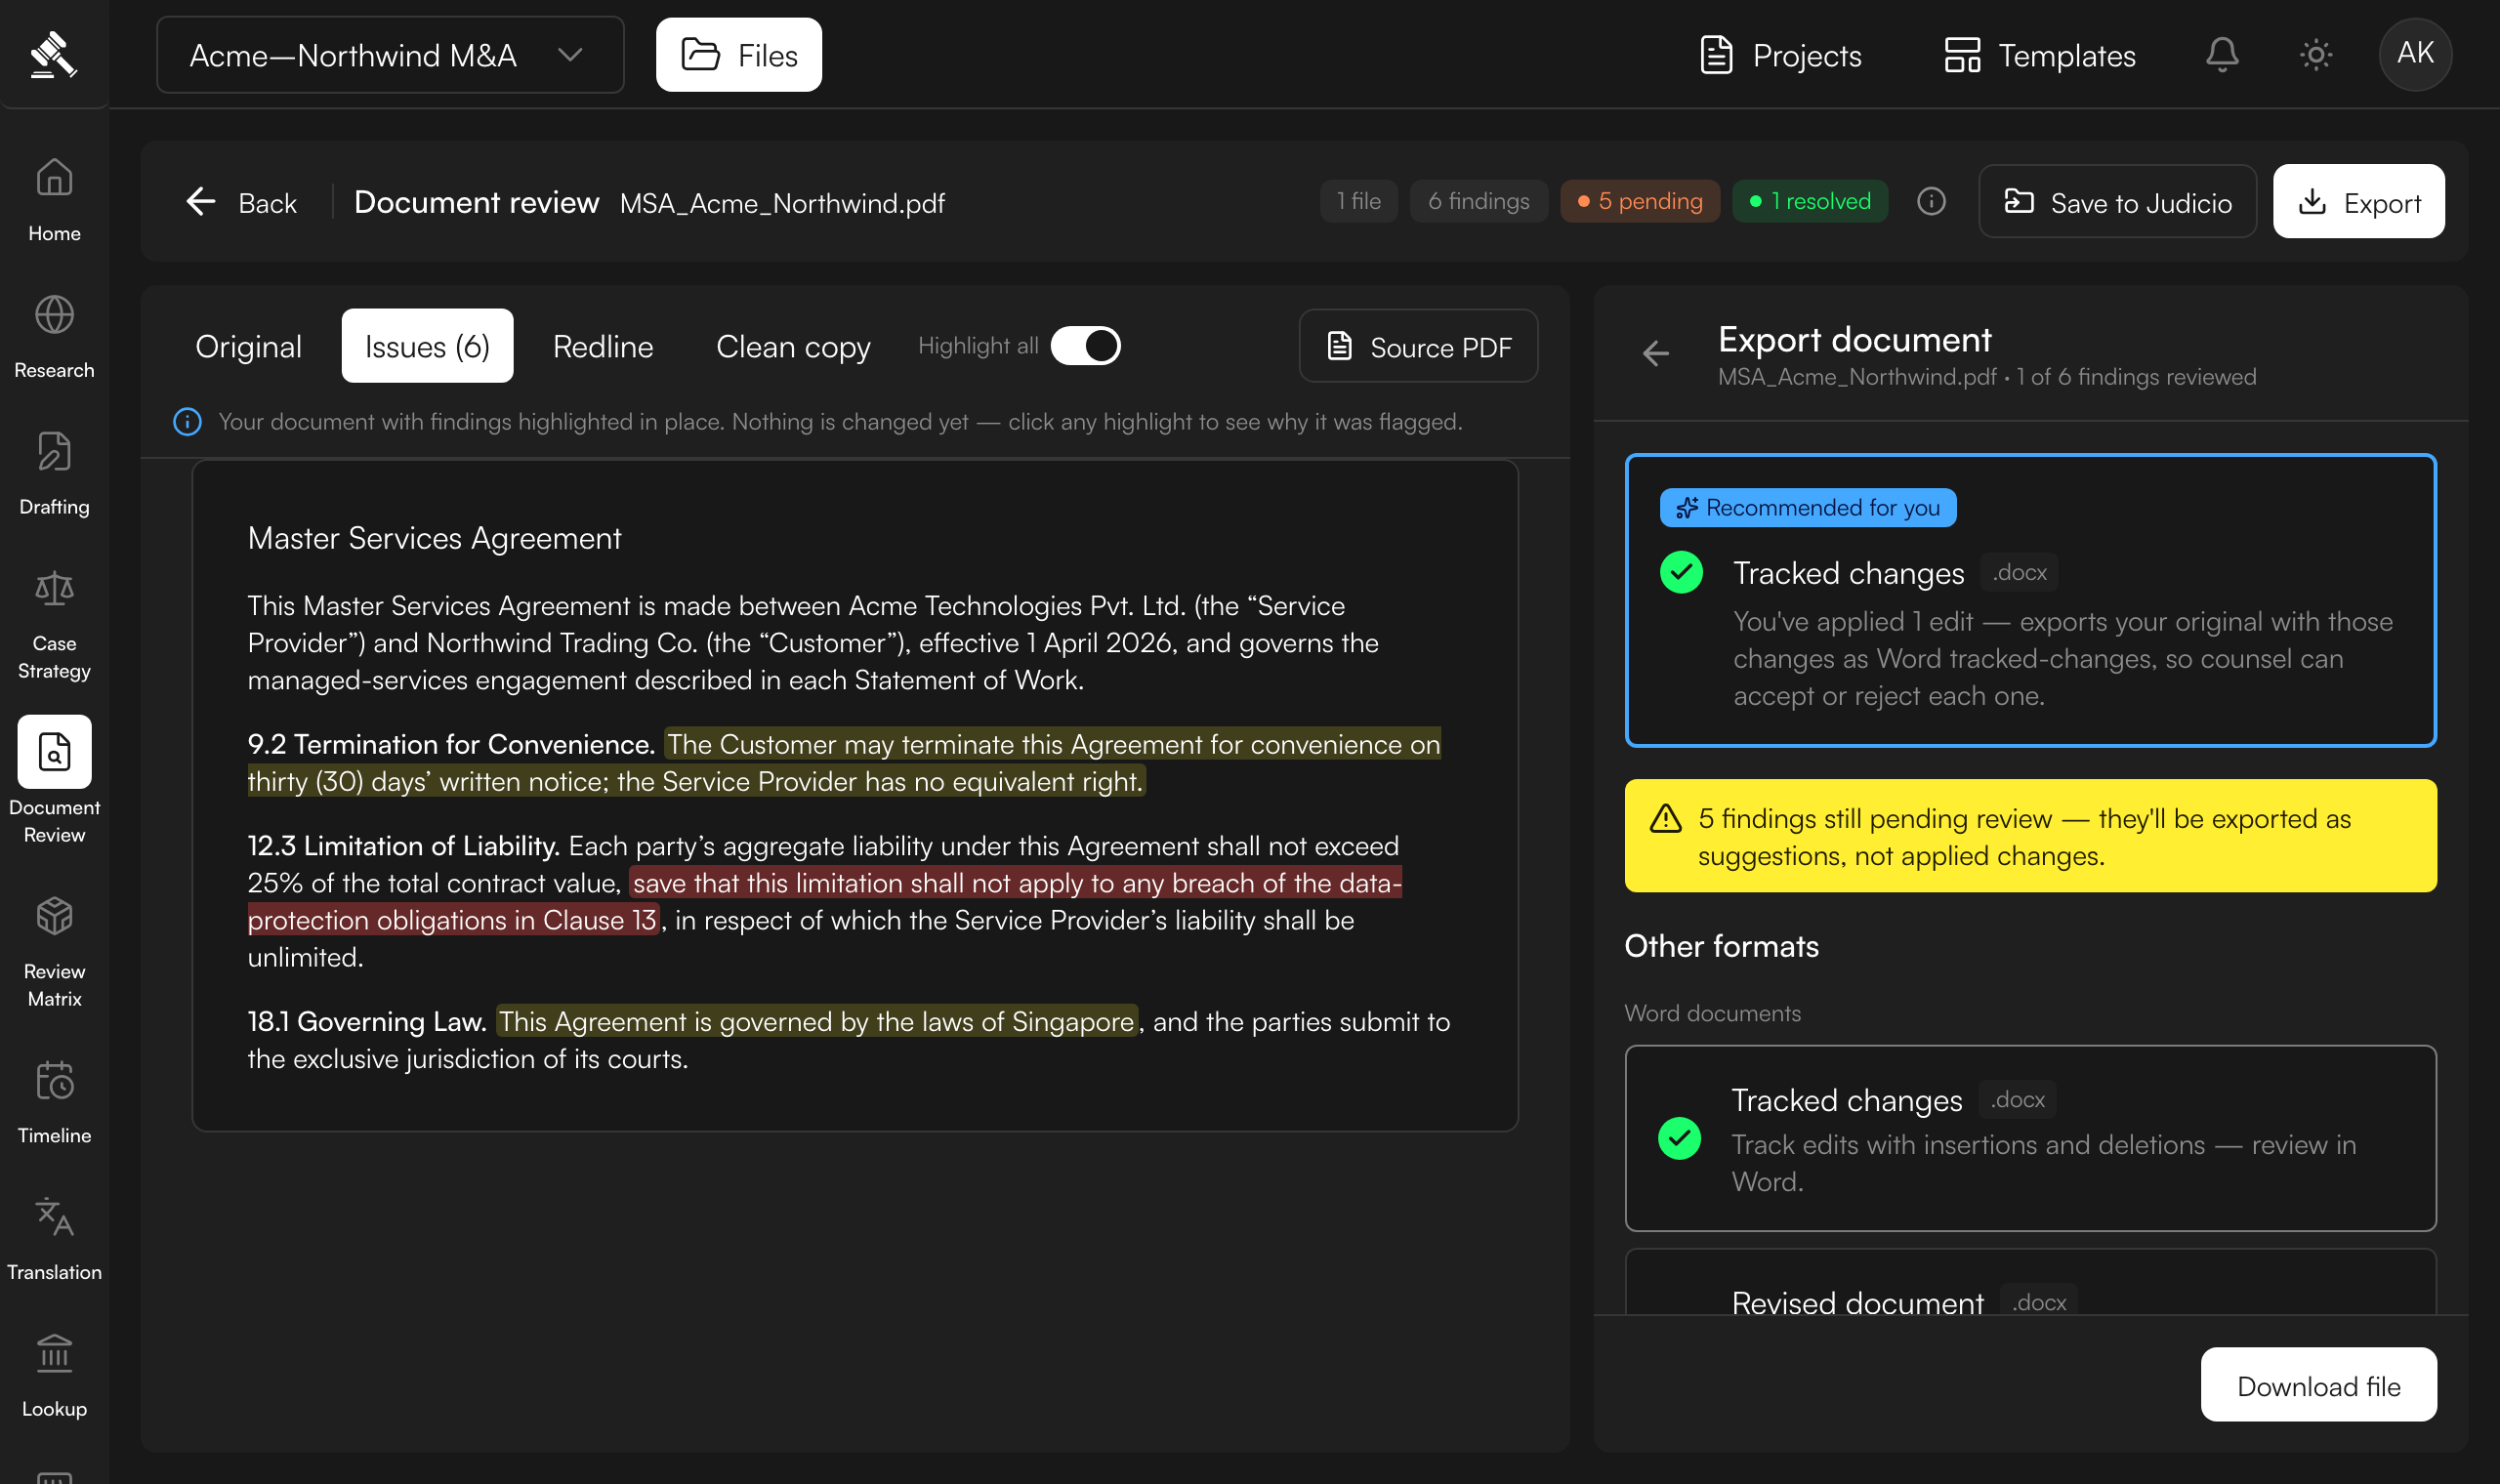Open Home in the sidebar
Screen dimensions: 2500x1484
54,199
